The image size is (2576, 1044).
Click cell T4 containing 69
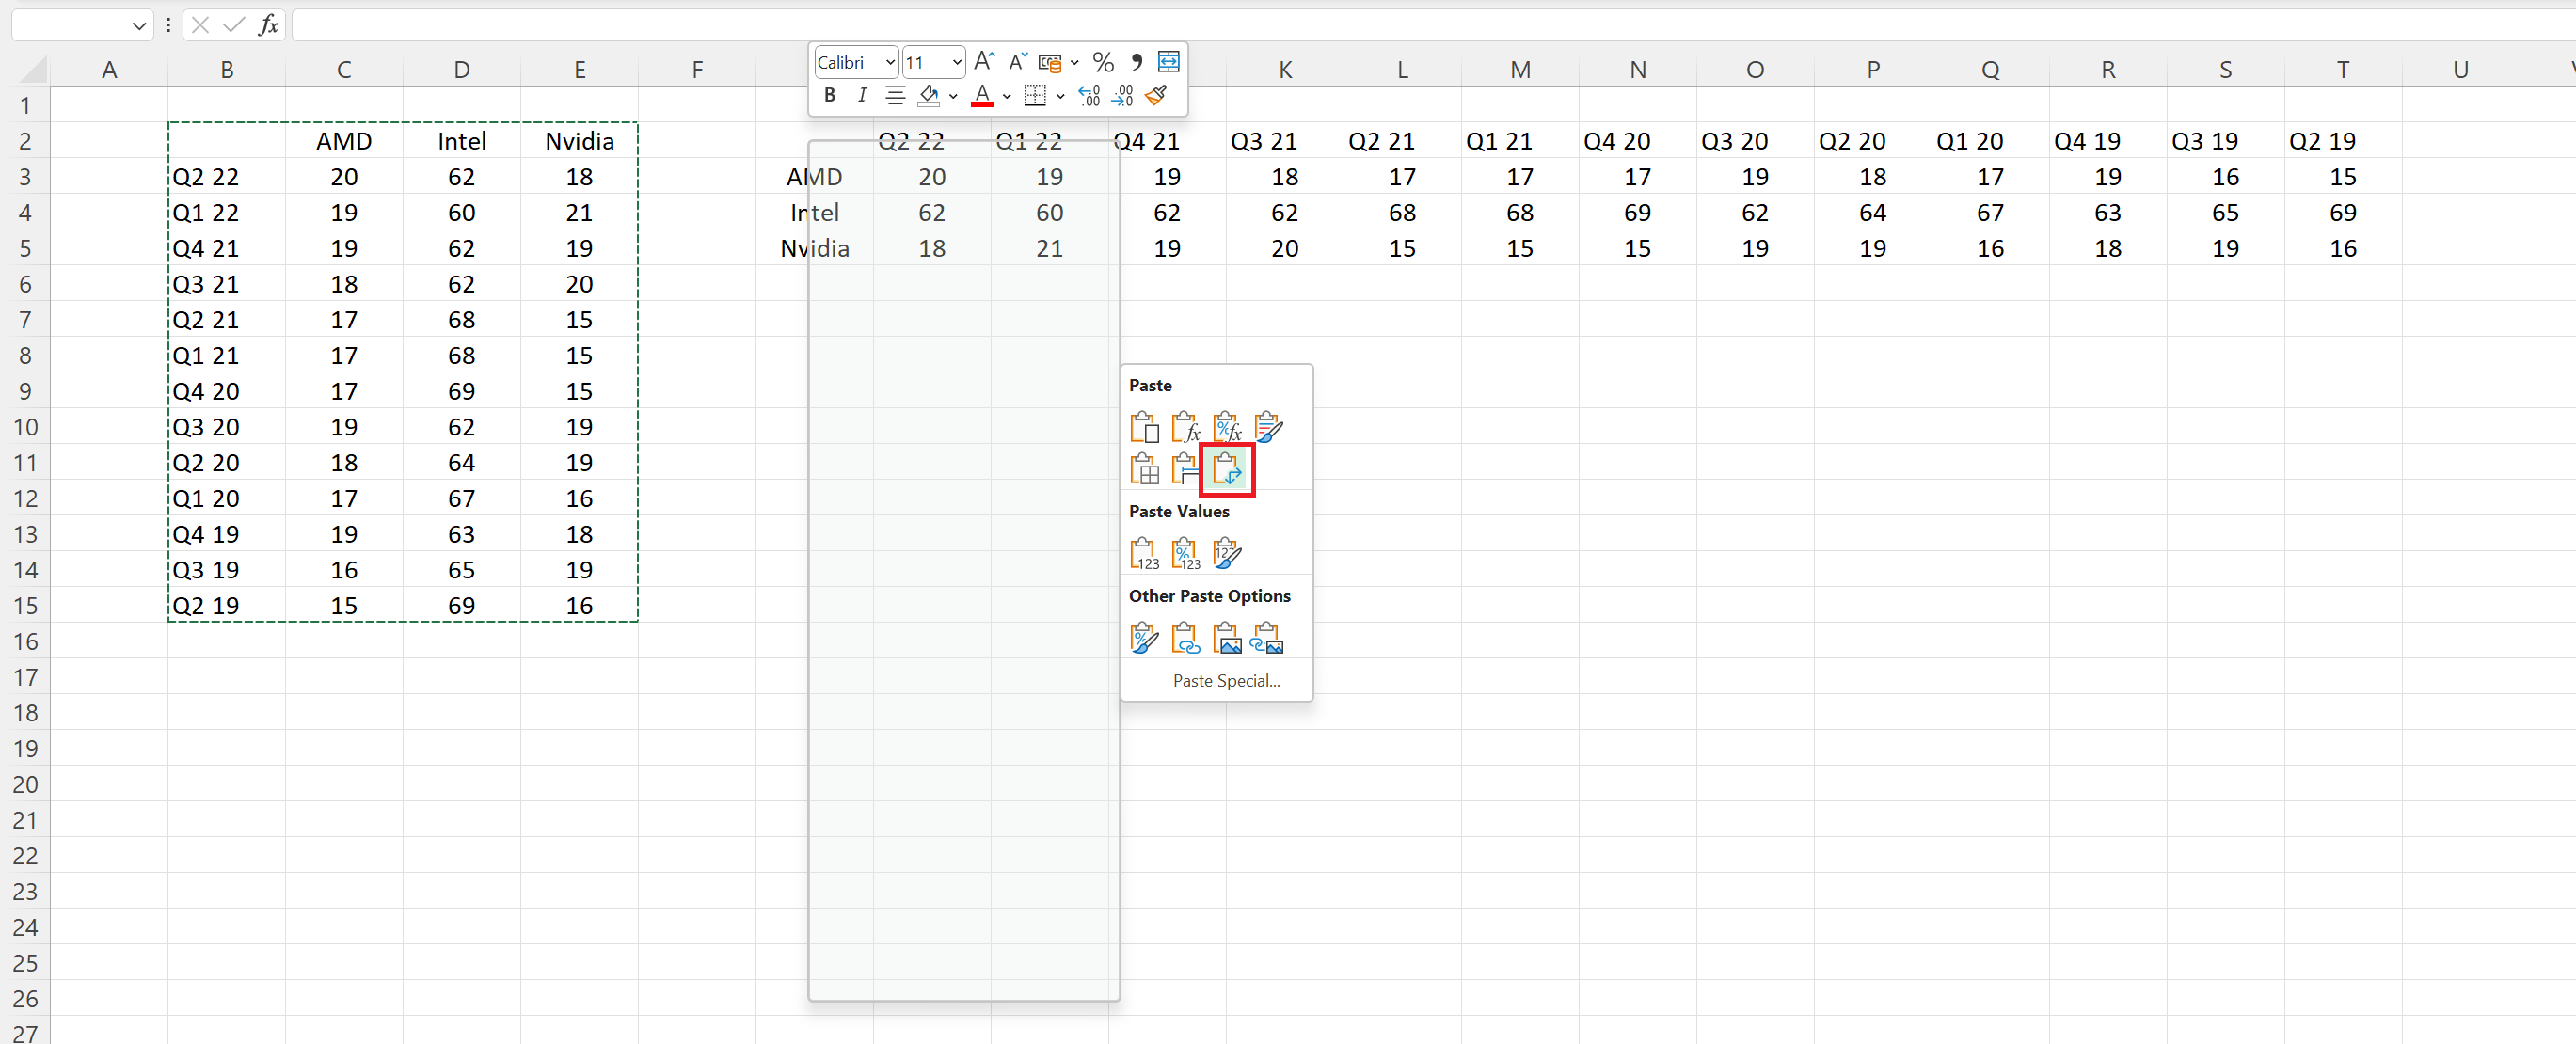tap(2343, 213)
